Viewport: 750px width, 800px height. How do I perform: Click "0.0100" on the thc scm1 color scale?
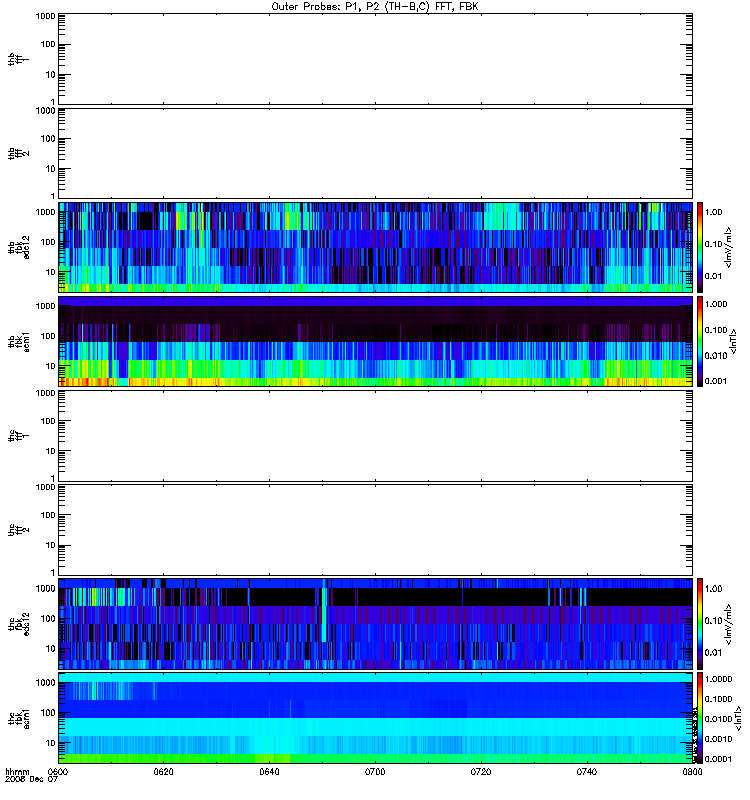pos(718,719)
